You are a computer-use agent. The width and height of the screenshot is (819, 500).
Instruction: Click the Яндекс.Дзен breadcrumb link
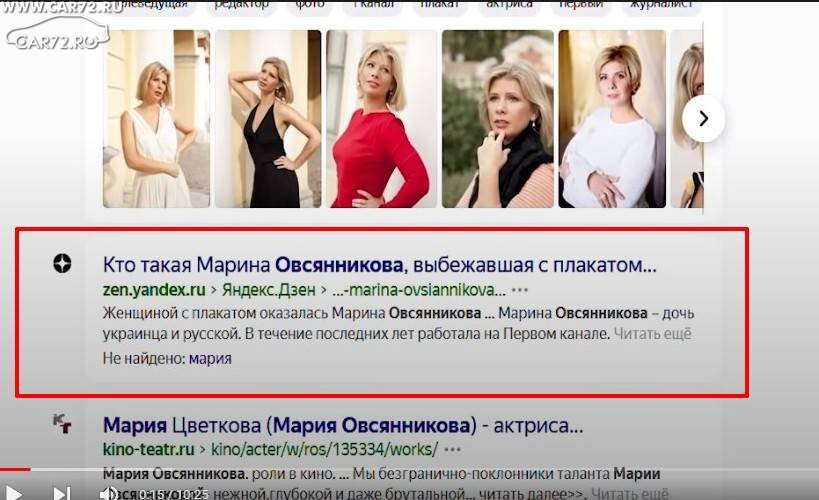268,290
